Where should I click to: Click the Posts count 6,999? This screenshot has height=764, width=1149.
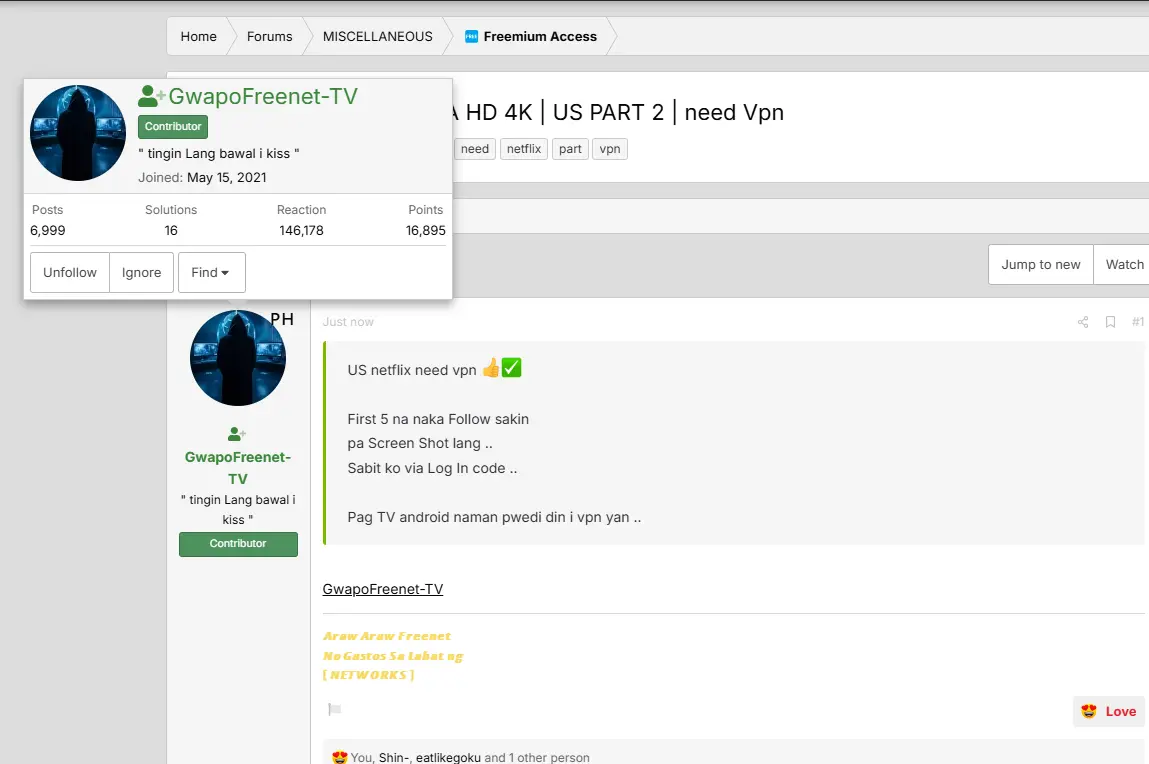[x=48, y=230]
